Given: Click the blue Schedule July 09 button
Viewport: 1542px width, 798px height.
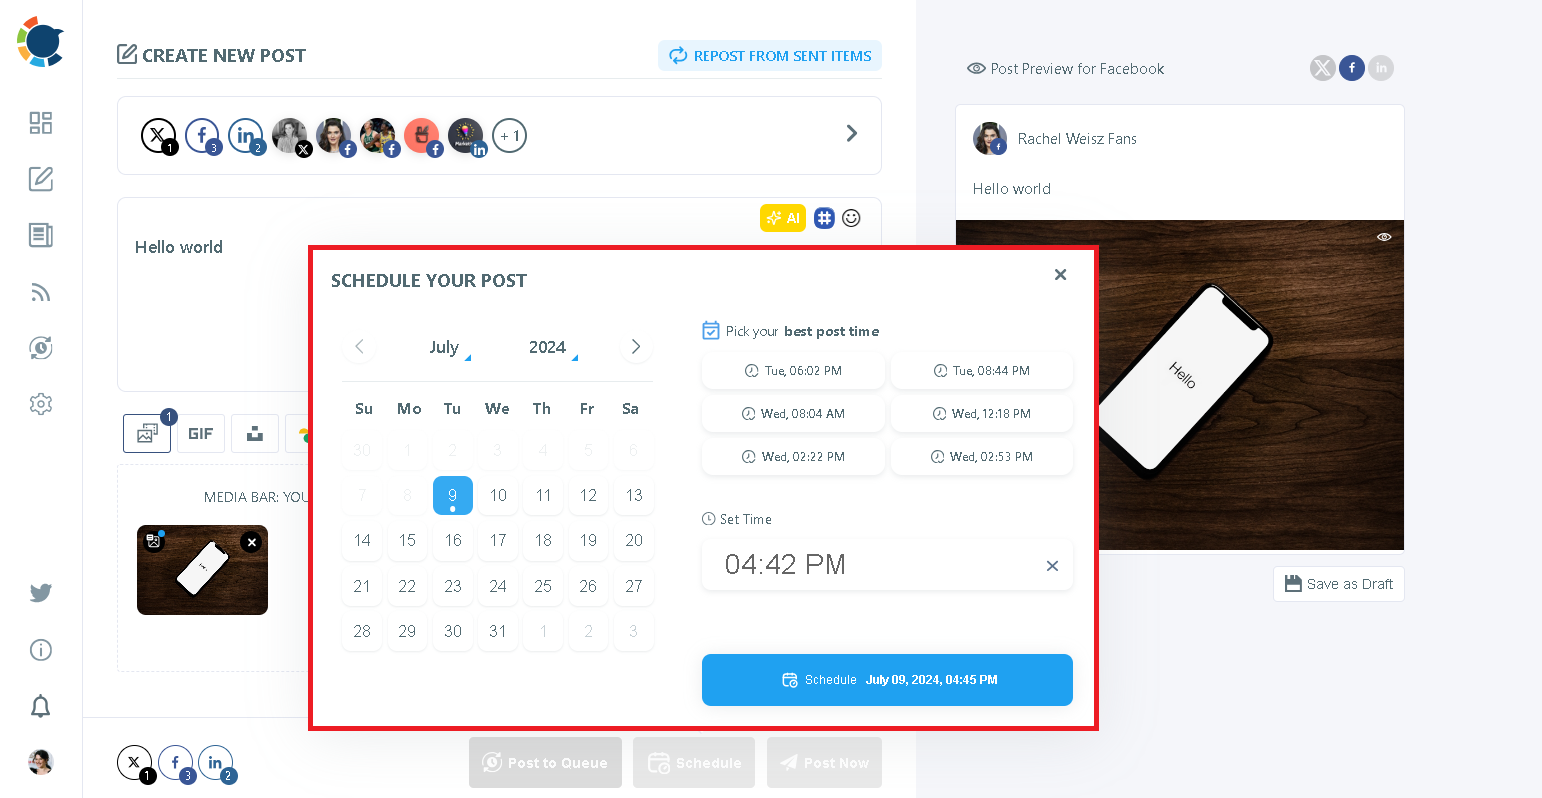Looking at the screenshot, I should coord(887,680).
